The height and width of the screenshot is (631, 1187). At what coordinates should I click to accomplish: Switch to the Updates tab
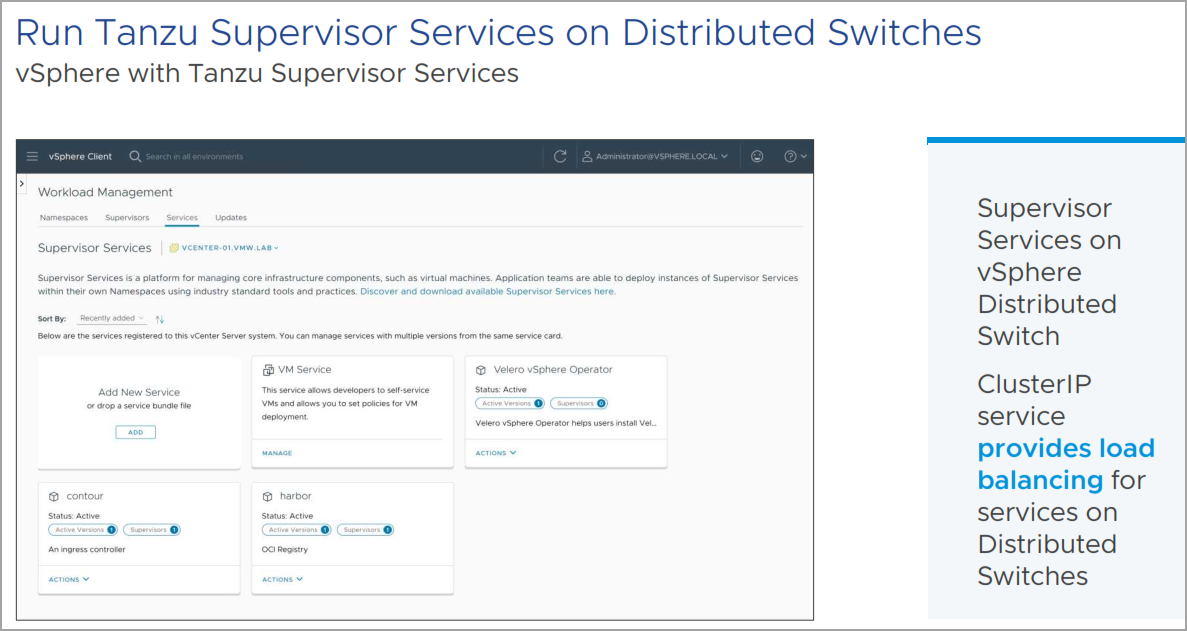tap(231, 218)
